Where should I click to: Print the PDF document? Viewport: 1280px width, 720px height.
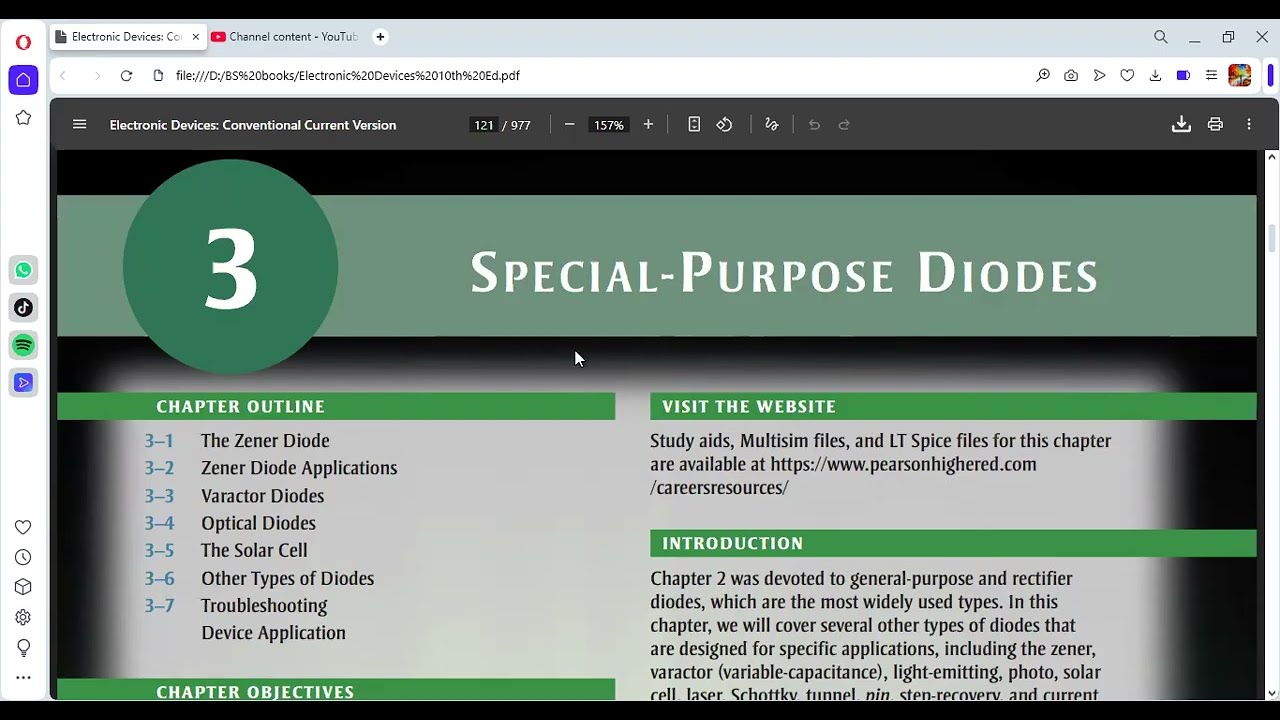[1215, 125]
